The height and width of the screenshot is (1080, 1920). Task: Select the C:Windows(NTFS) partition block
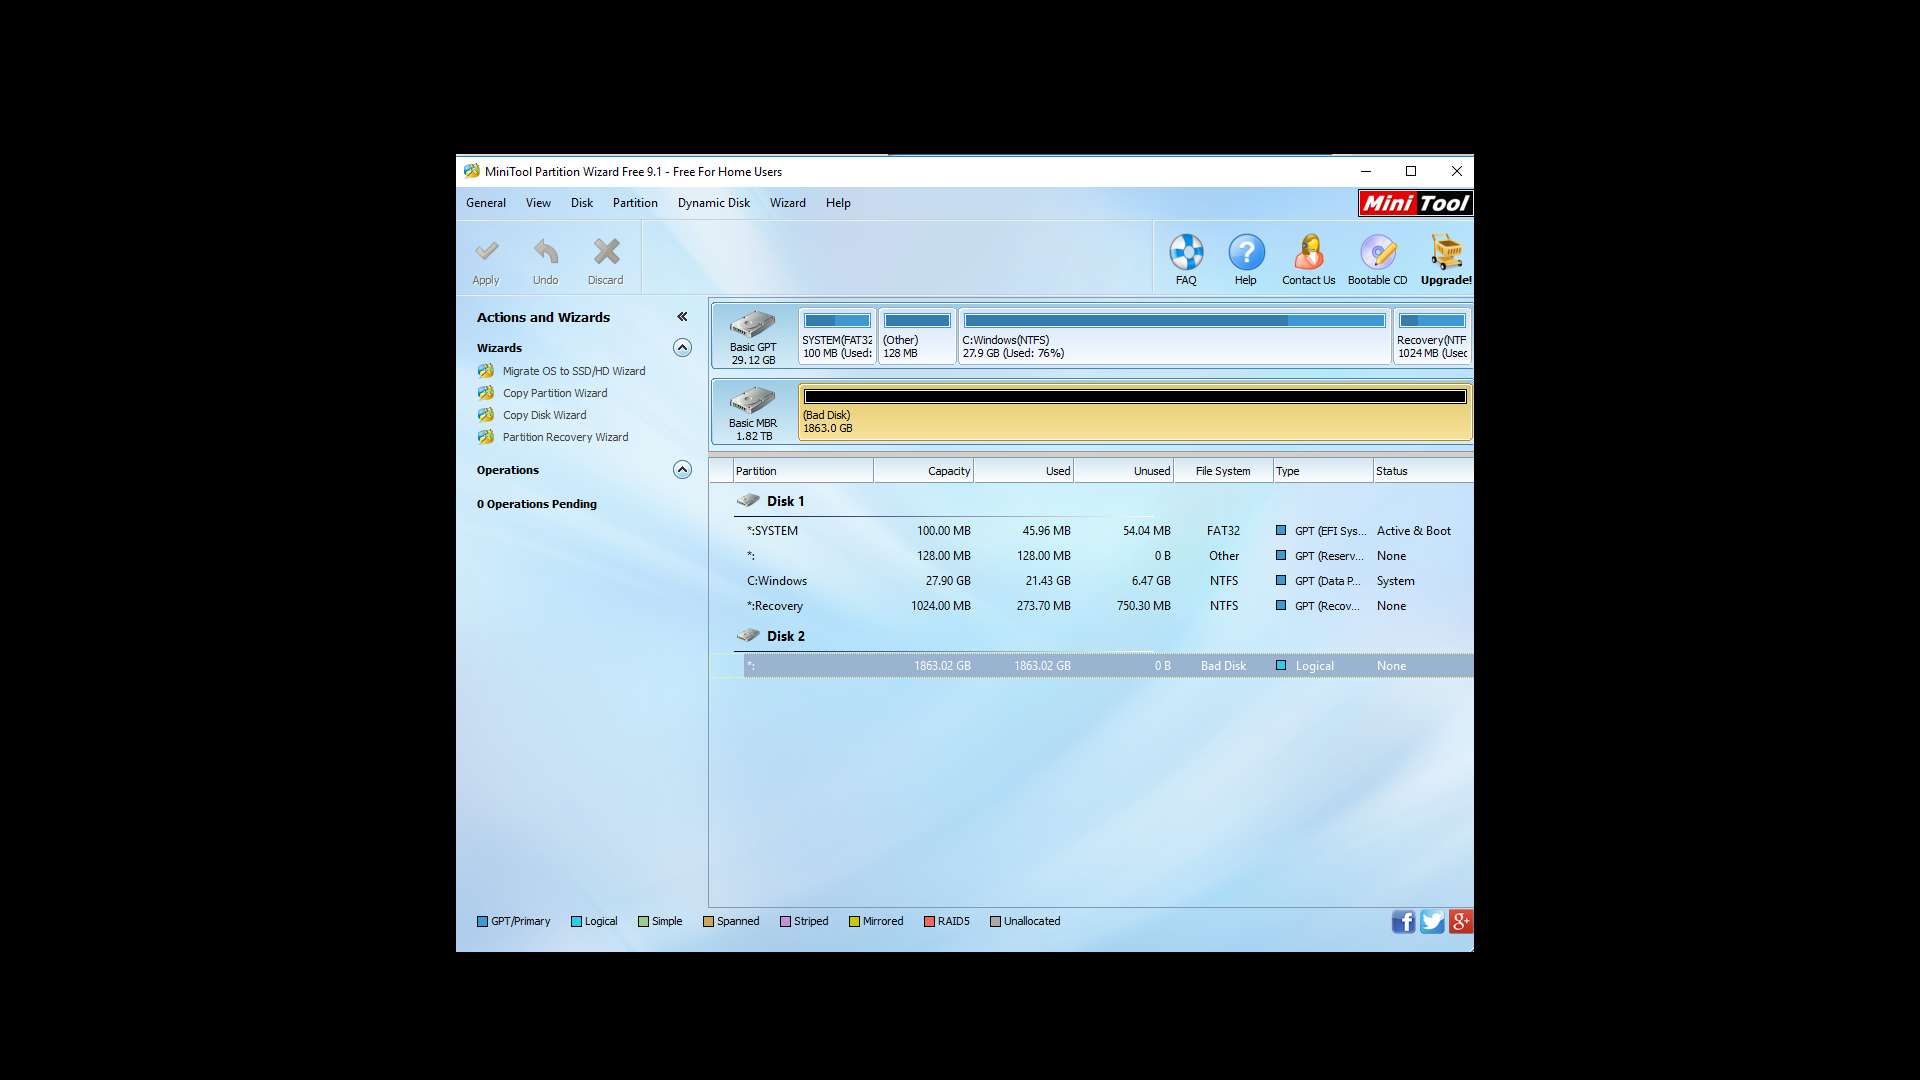(x=1174, y=336)
